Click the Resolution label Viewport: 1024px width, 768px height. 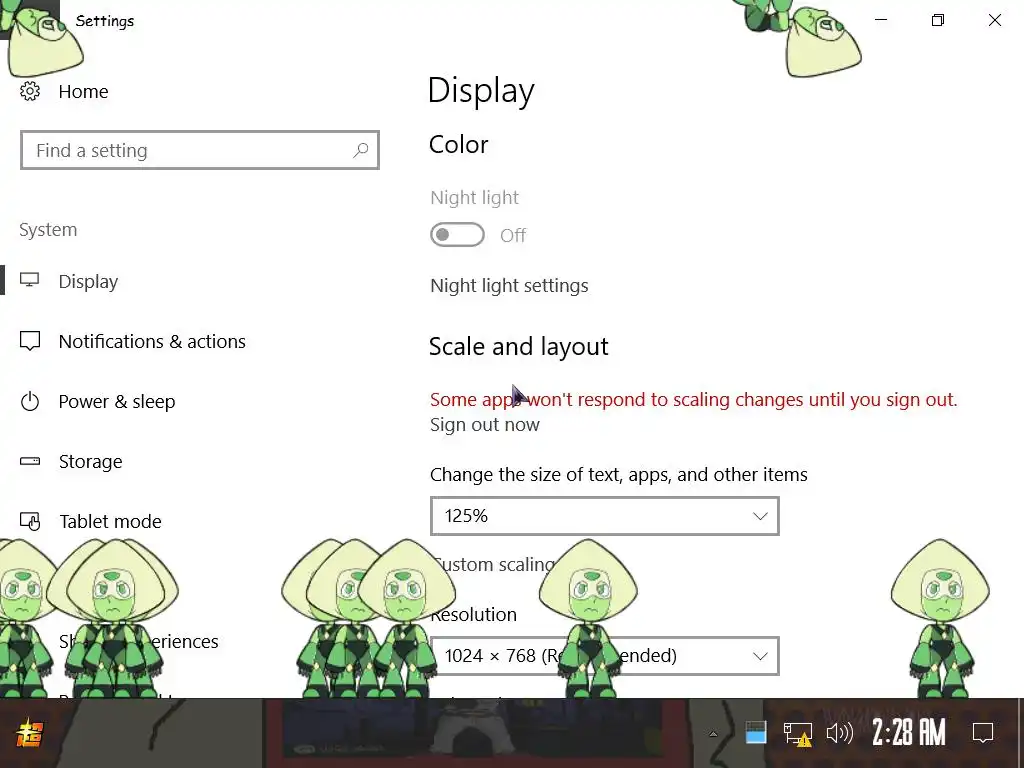[473, 615]
